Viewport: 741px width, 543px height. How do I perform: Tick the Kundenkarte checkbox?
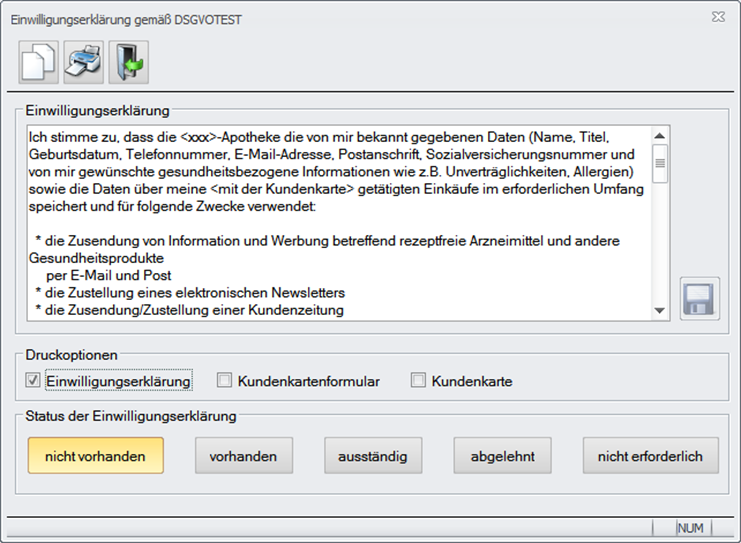(x=419, y=380)
